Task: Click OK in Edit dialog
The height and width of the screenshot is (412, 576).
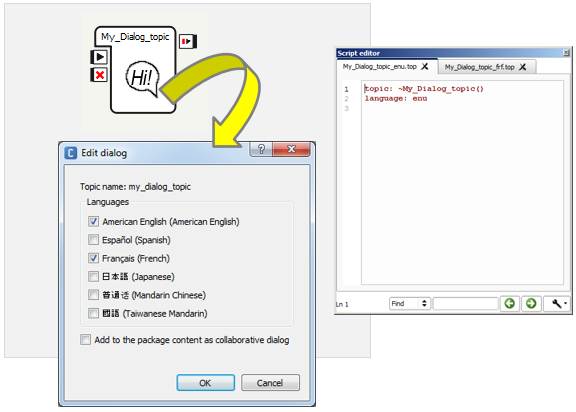Action: click(206, 383)
